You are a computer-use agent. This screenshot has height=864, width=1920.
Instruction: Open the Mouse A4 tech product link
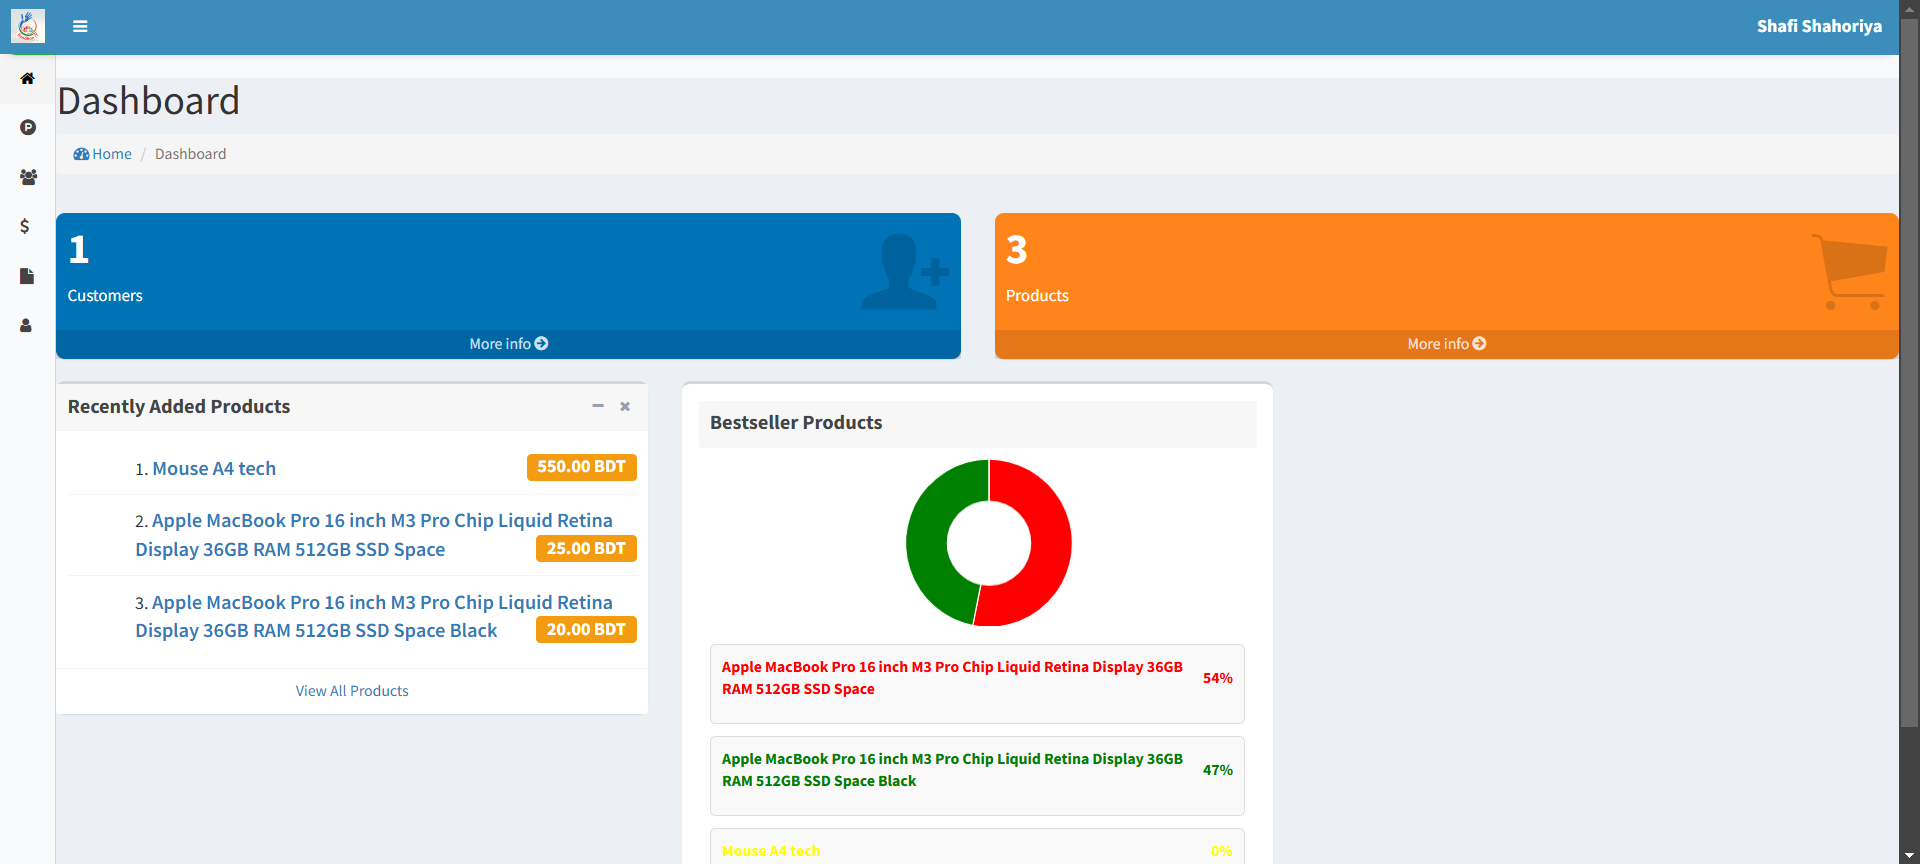click(214, 469)
